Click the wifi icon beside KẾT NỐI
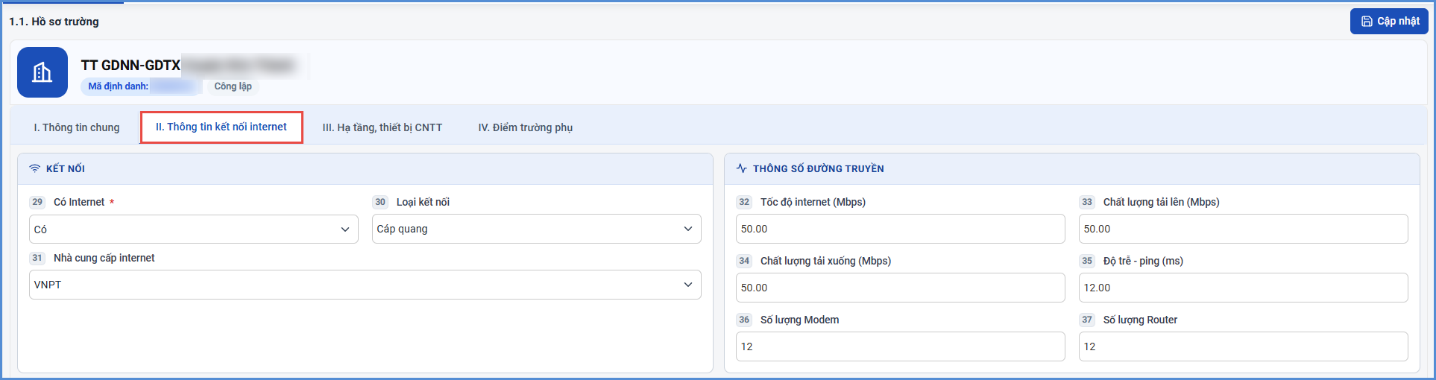The width and height of the screenshot is (1436, 380). tap(35, 168)
